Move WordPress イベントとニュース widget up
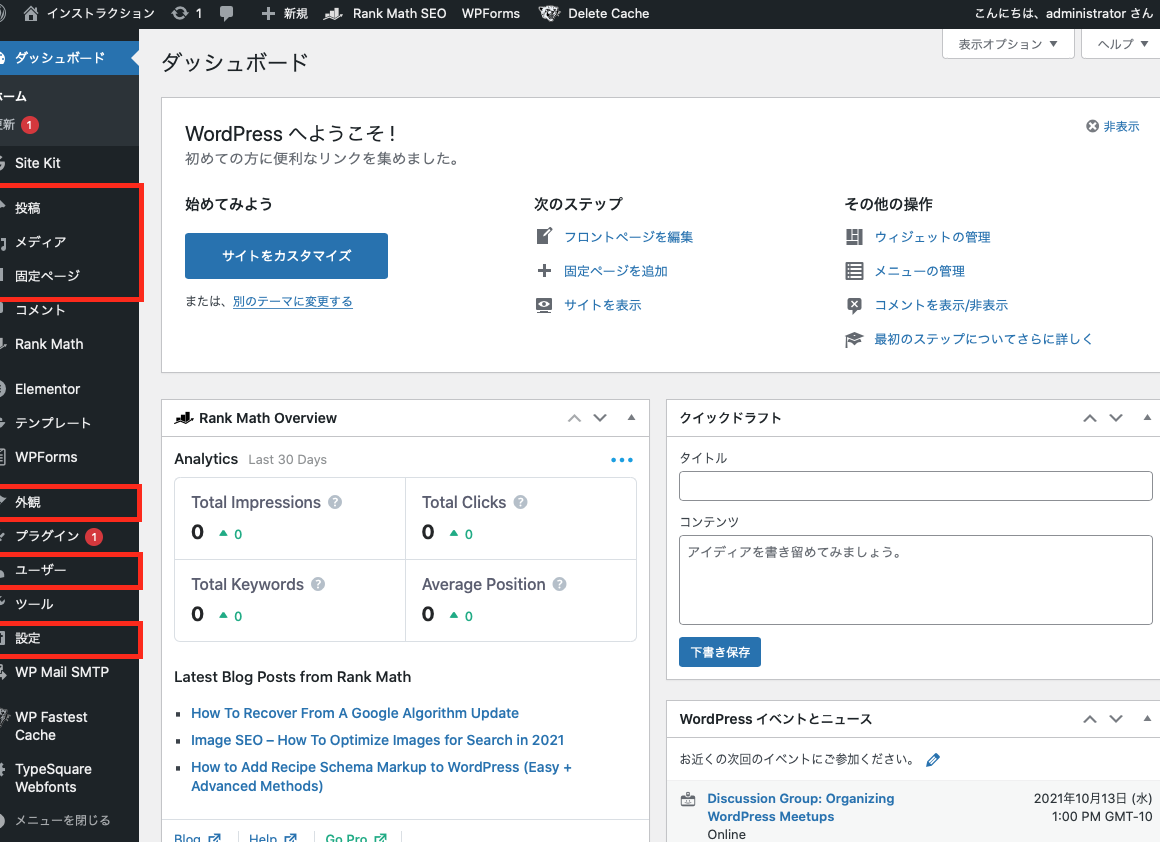1160x842 pixels. [x=1090, y=719]
